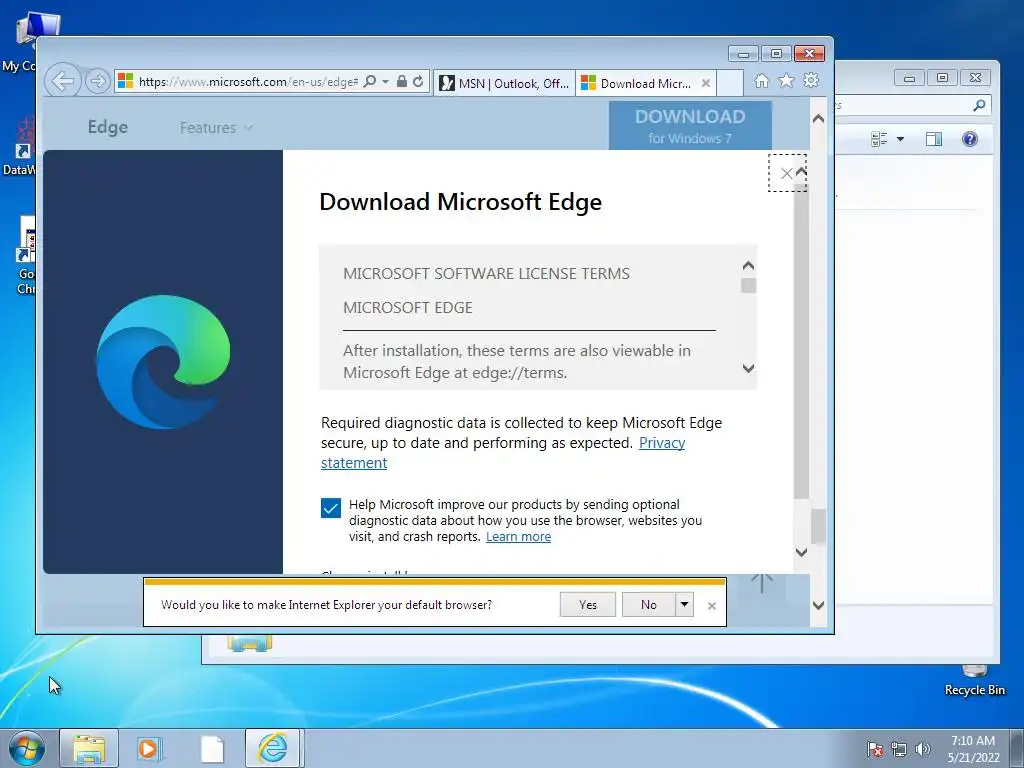1024x768 pixels.
Task: Close the Download Microsoft Edge tab
Action: click(706, 83)
